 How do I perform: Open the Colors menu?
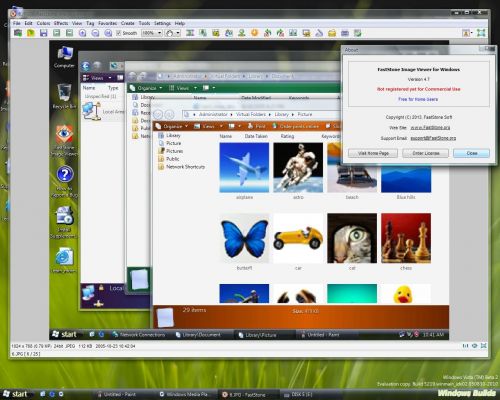[43, 23]
